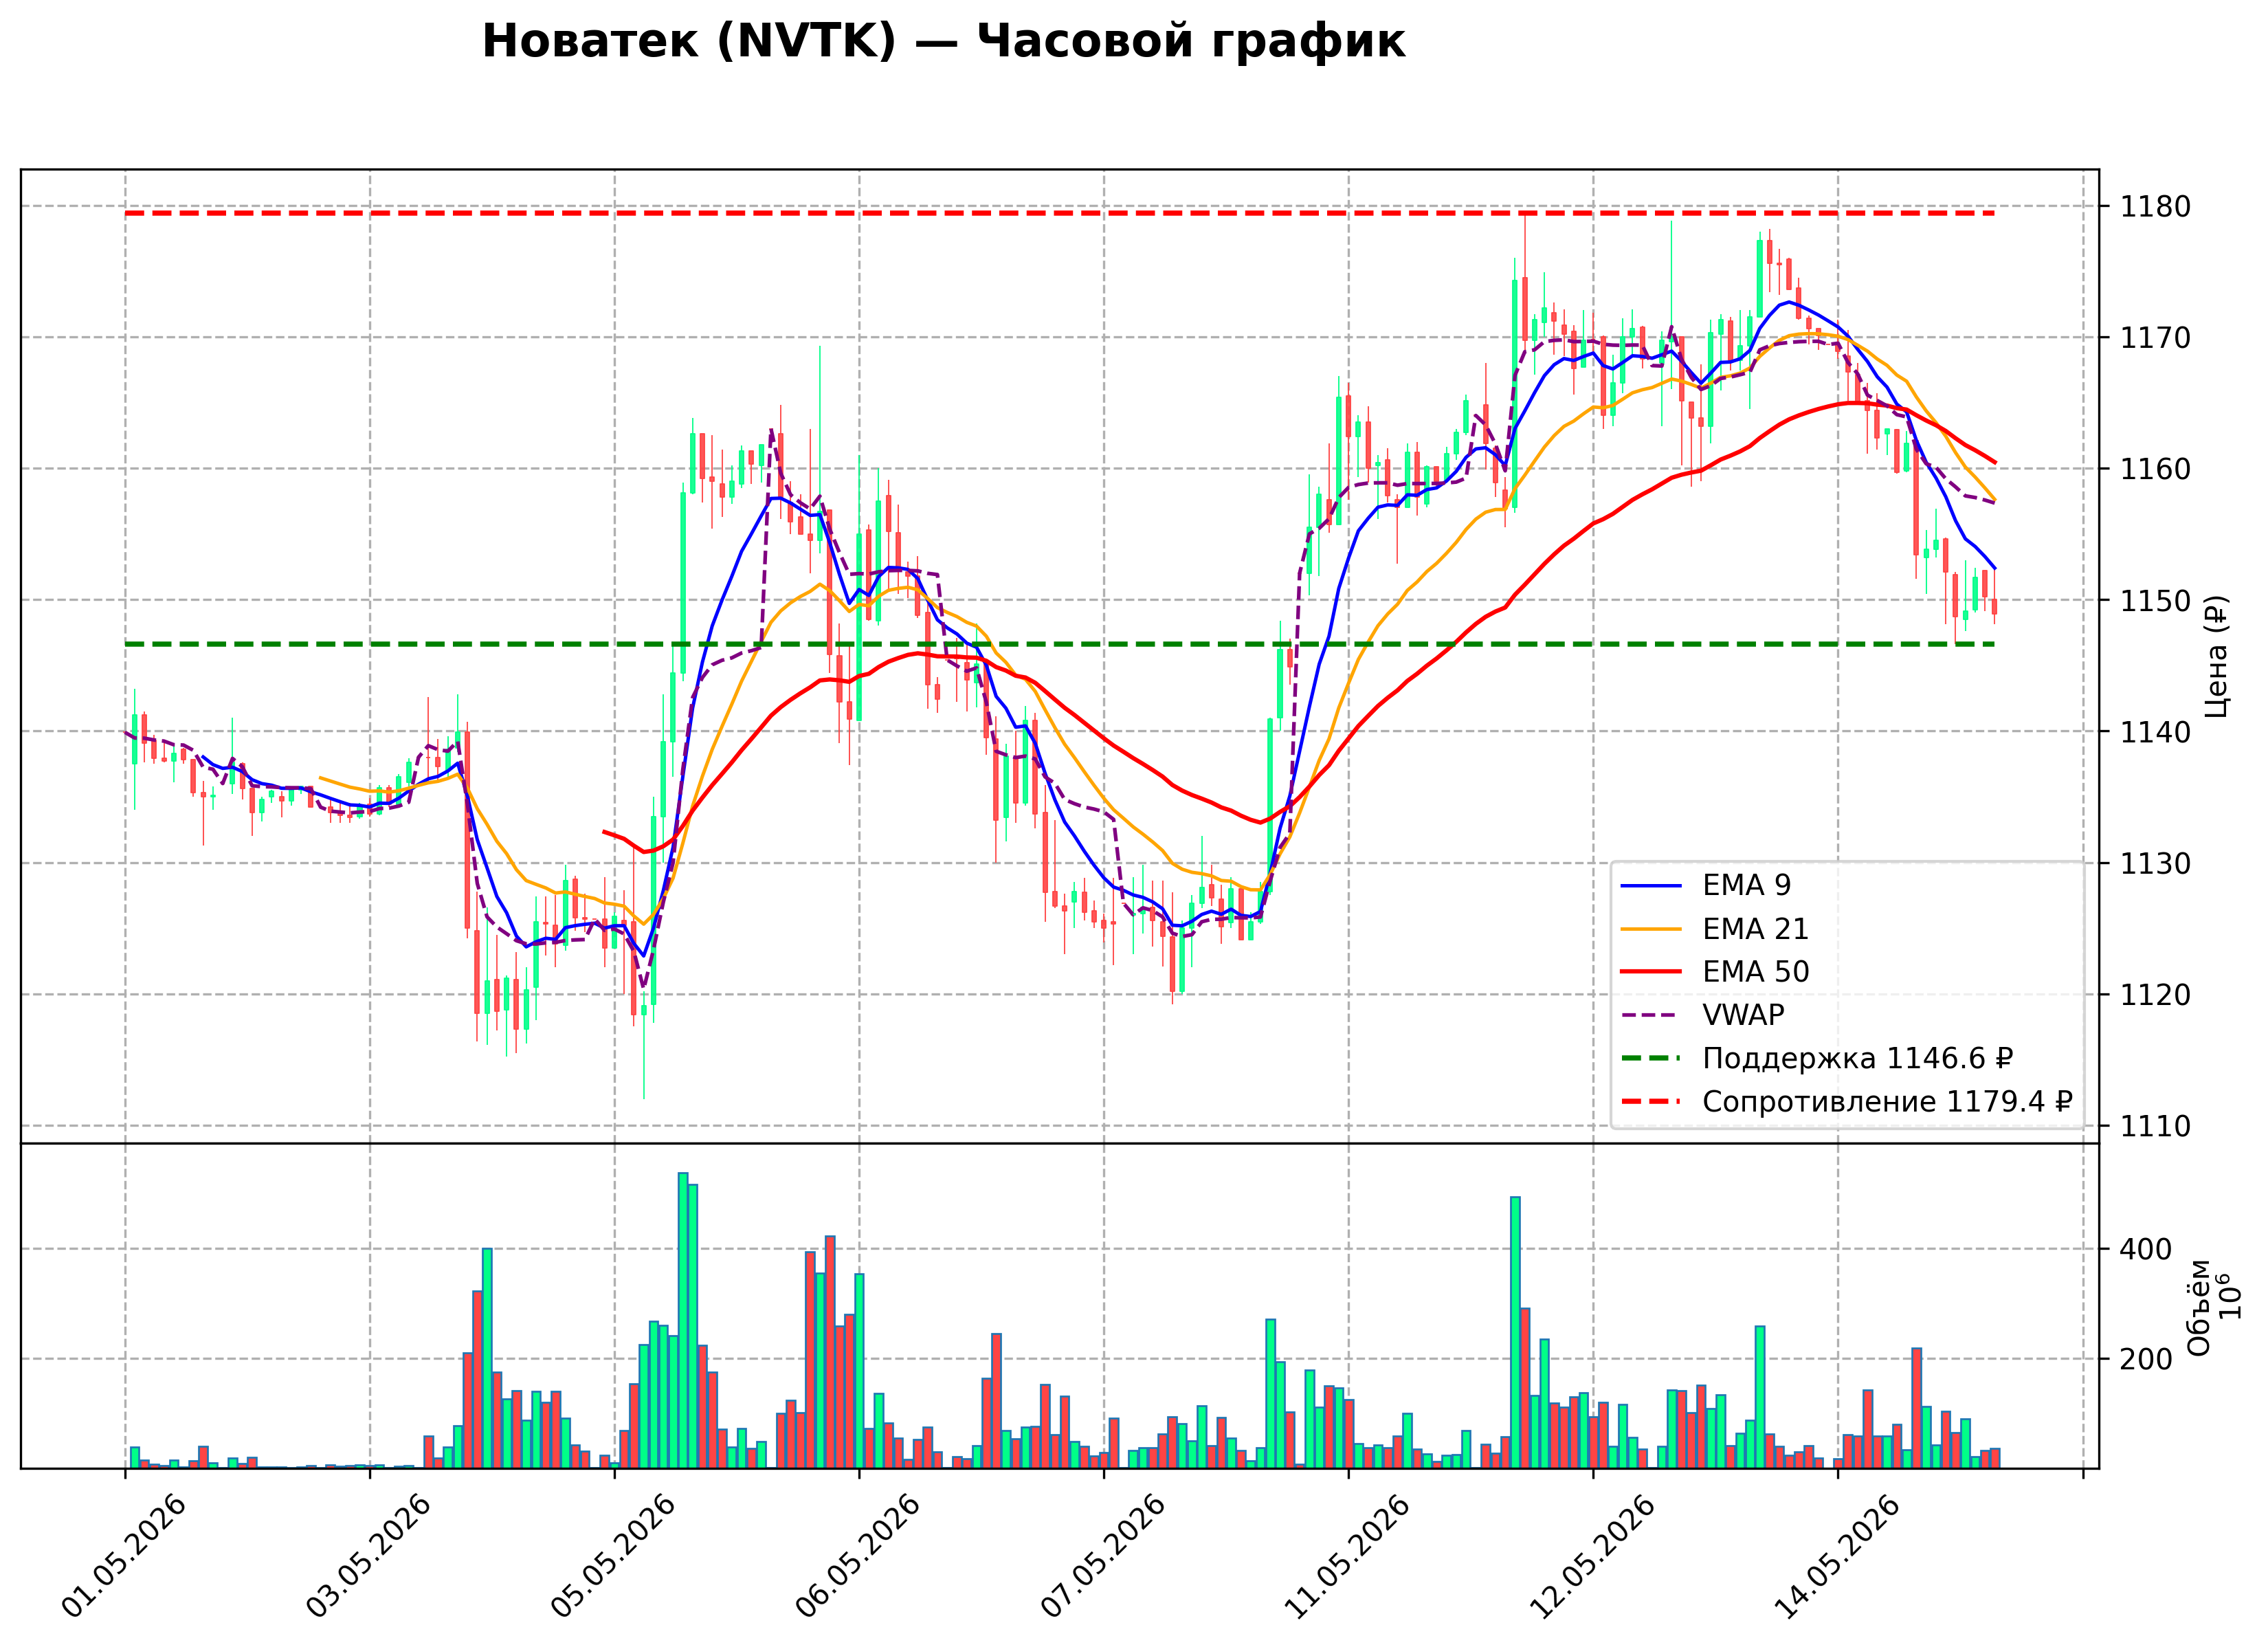Click the 1140 price axis label
2268x1645 pixels.
tap(2155, 732)
